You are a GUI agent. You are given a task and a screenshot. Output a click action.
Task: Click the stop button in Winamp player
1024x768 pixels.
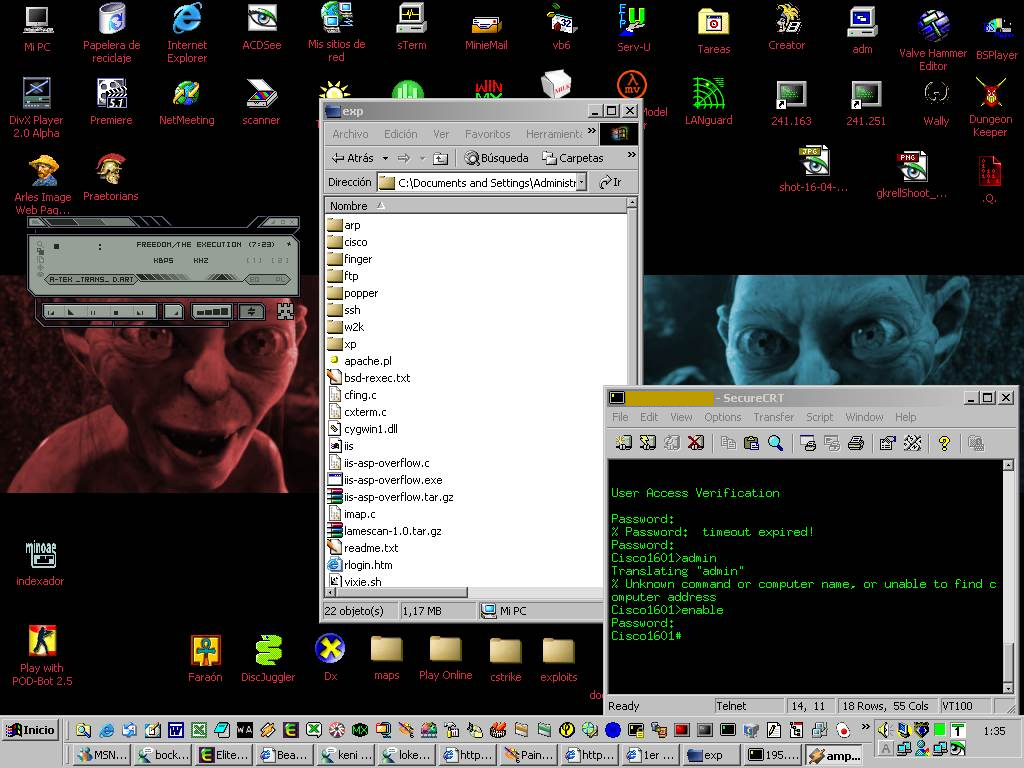[x=116, y=312]
